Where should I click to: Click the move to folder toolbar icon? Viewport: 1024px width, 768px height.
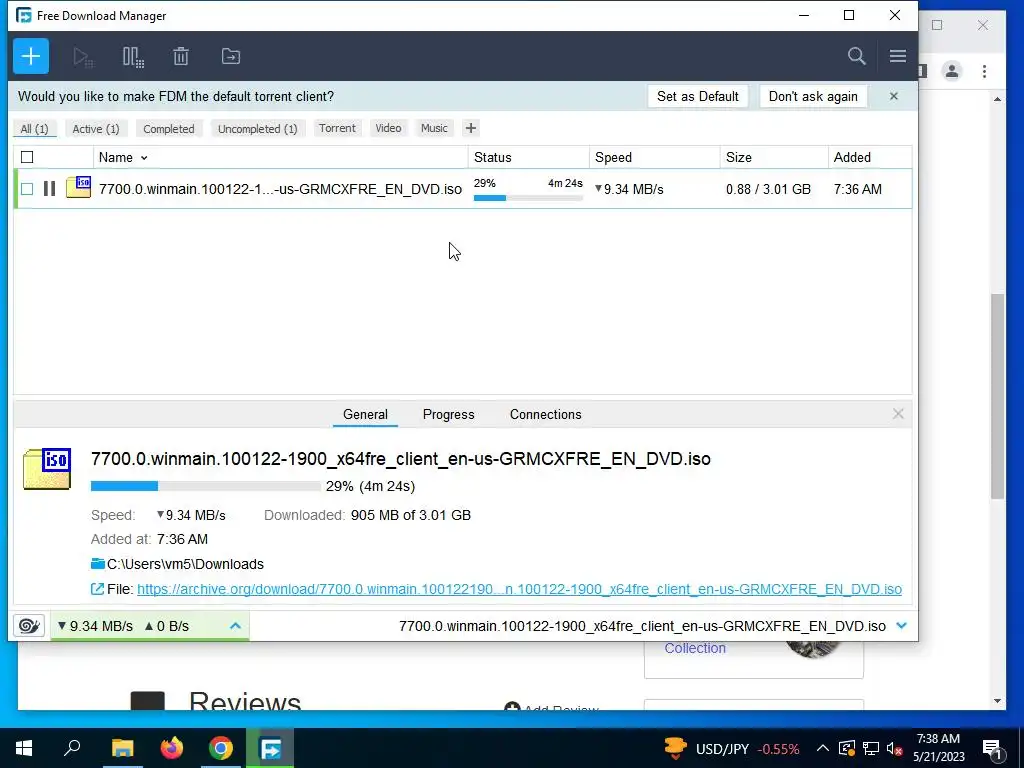click(231, 56)
